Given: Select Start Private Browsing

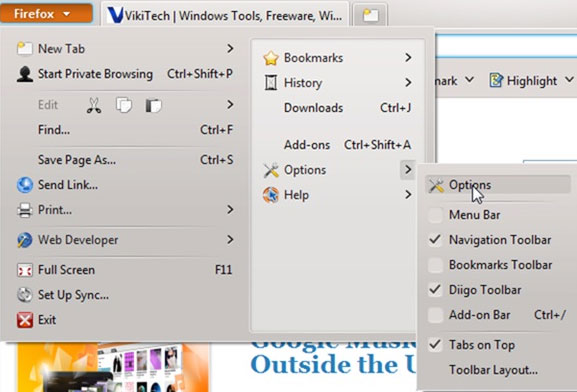Looking at the screenshot, I should point(125,74).
